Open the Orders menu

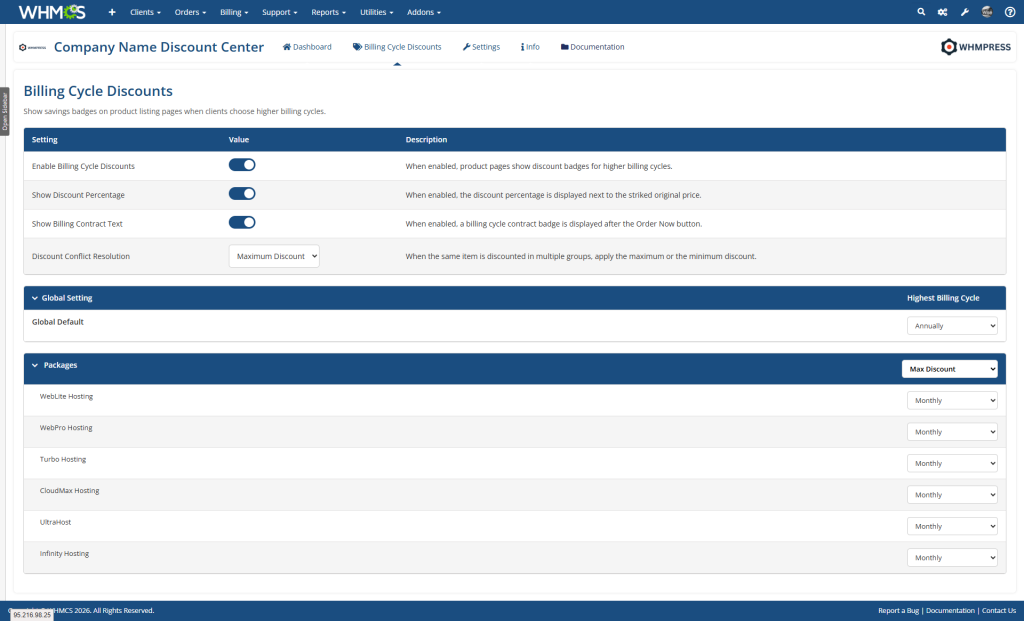190,12
